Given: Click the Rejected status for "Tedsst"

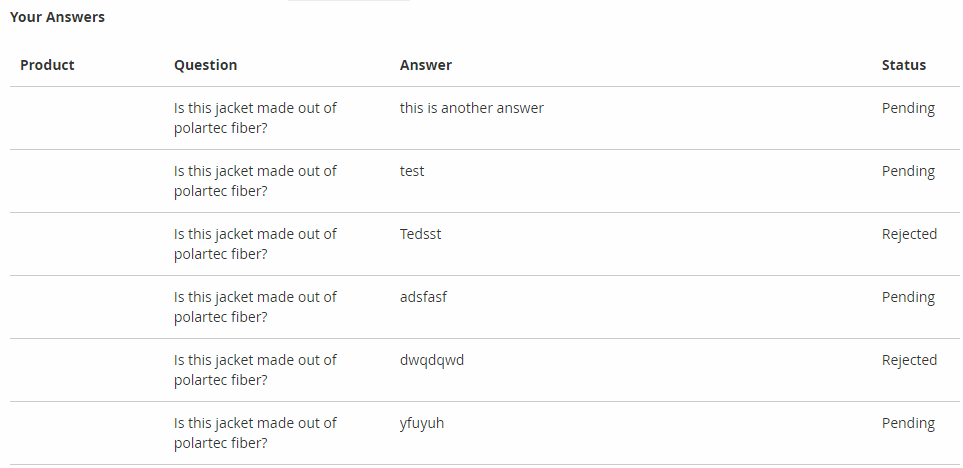Looking at the screenshot, I should 908,234.
